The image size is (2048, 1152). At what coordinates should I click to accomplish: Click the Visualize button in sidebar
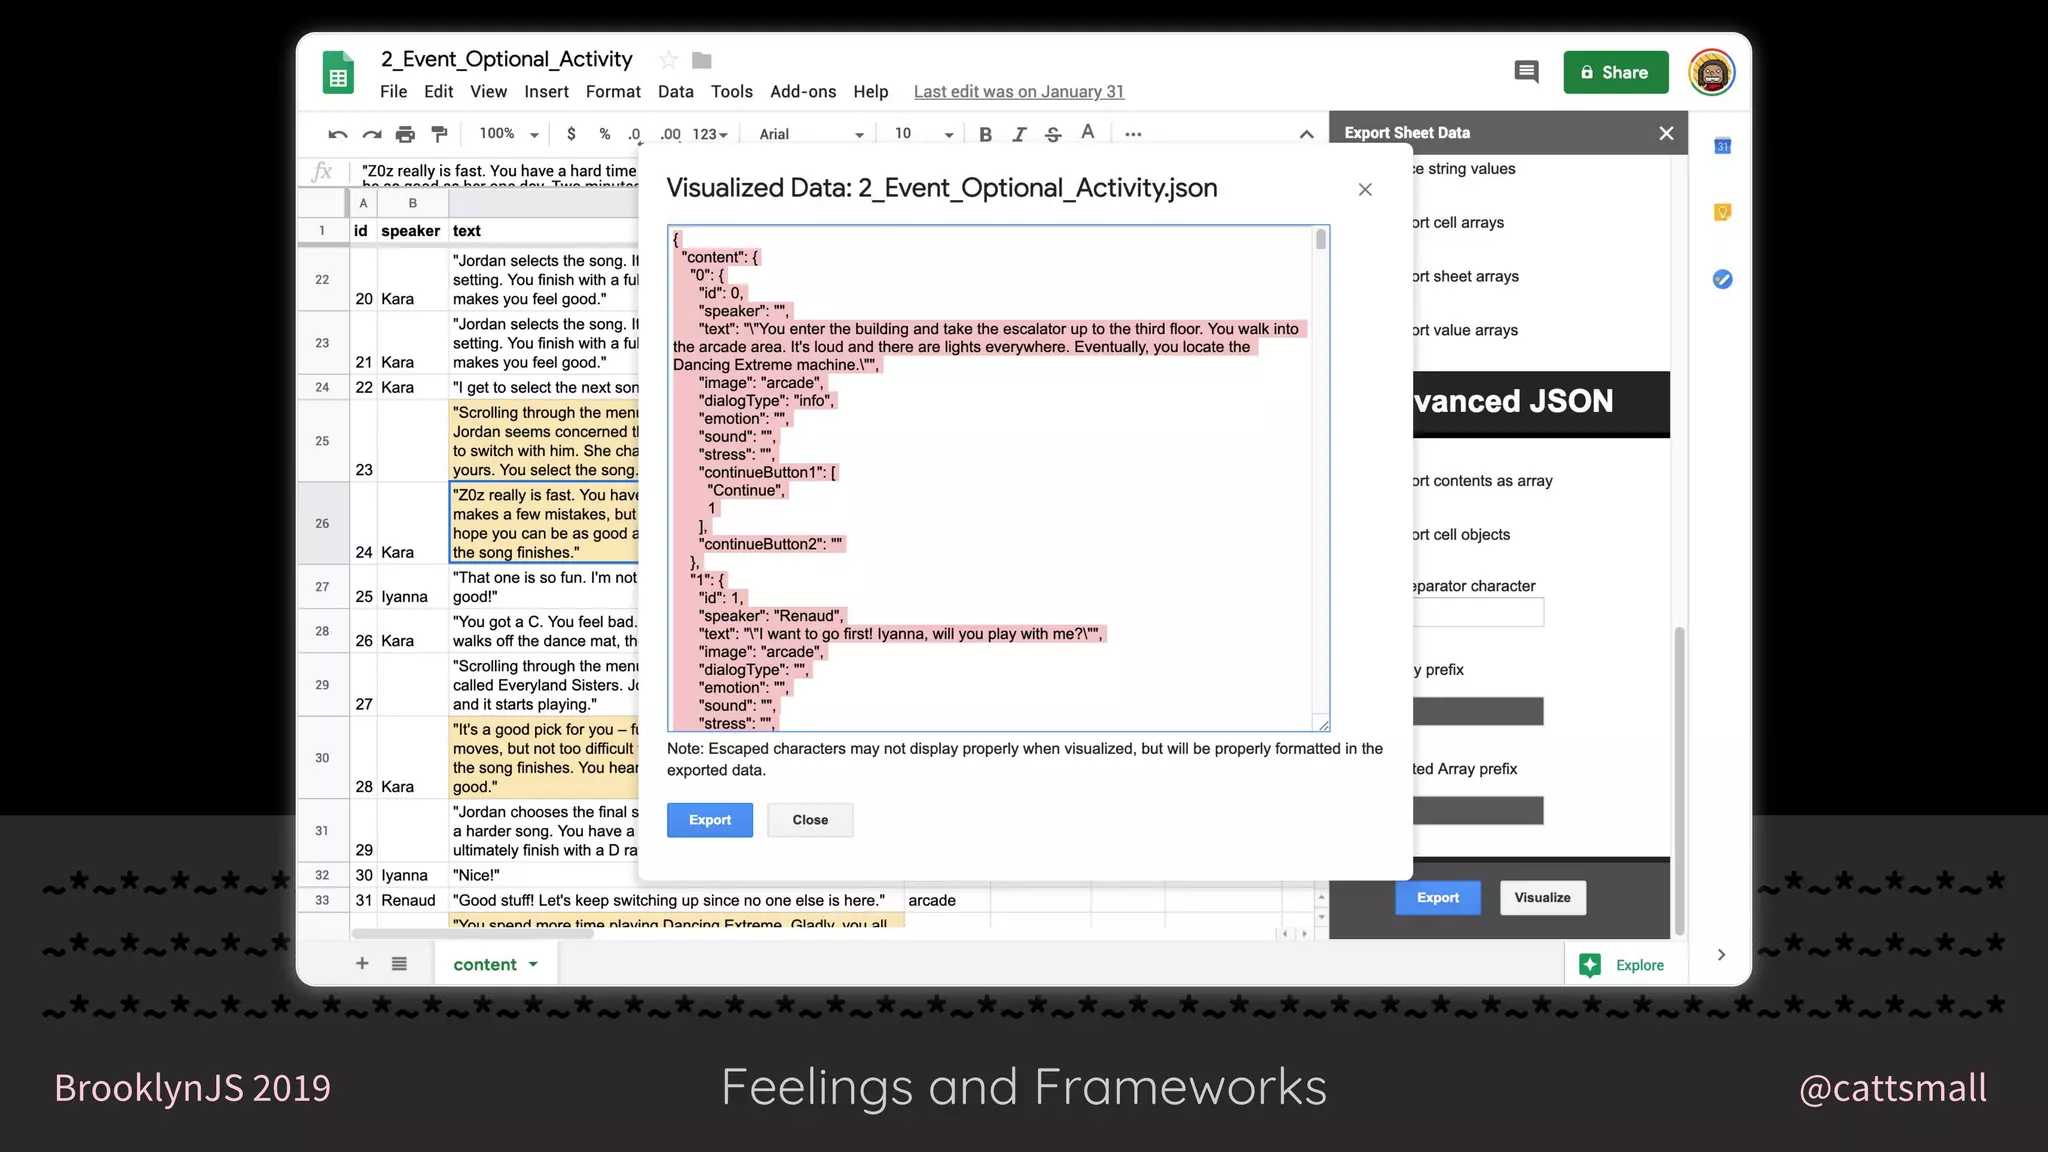(1542, 898)
